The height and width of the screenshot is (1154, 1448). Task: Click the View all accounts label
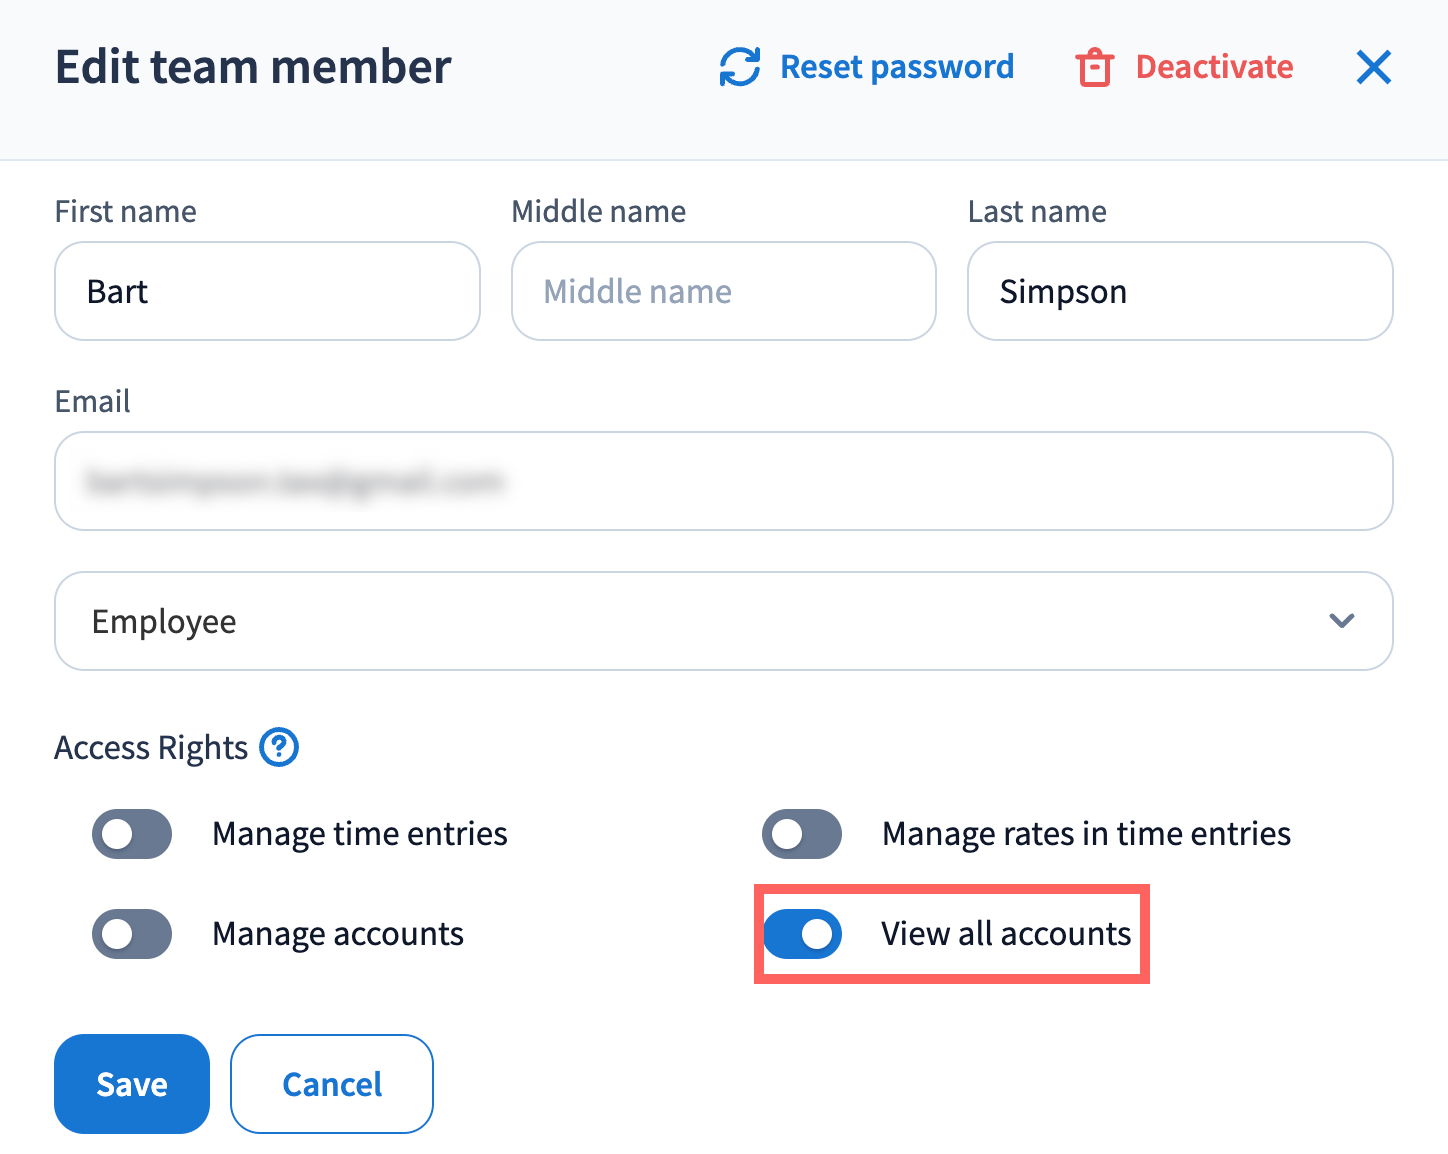pos(1006,934)
